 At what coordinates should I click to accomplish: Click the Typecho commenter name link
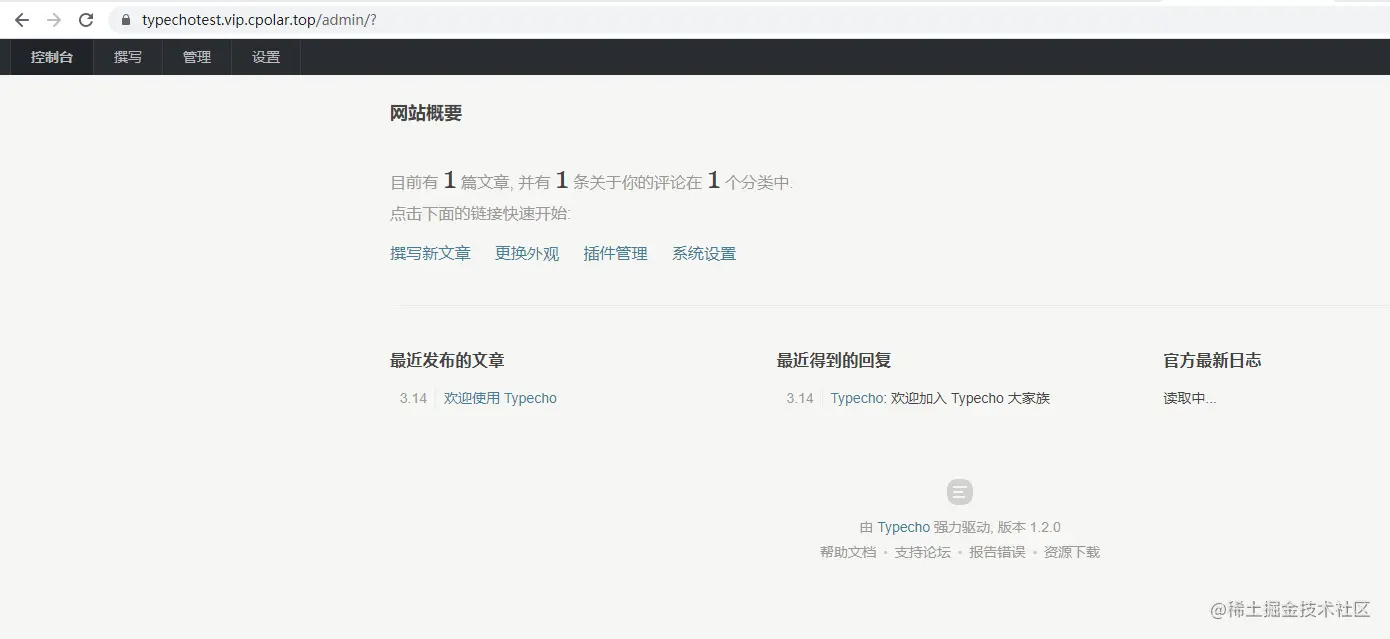pos(857,398)
